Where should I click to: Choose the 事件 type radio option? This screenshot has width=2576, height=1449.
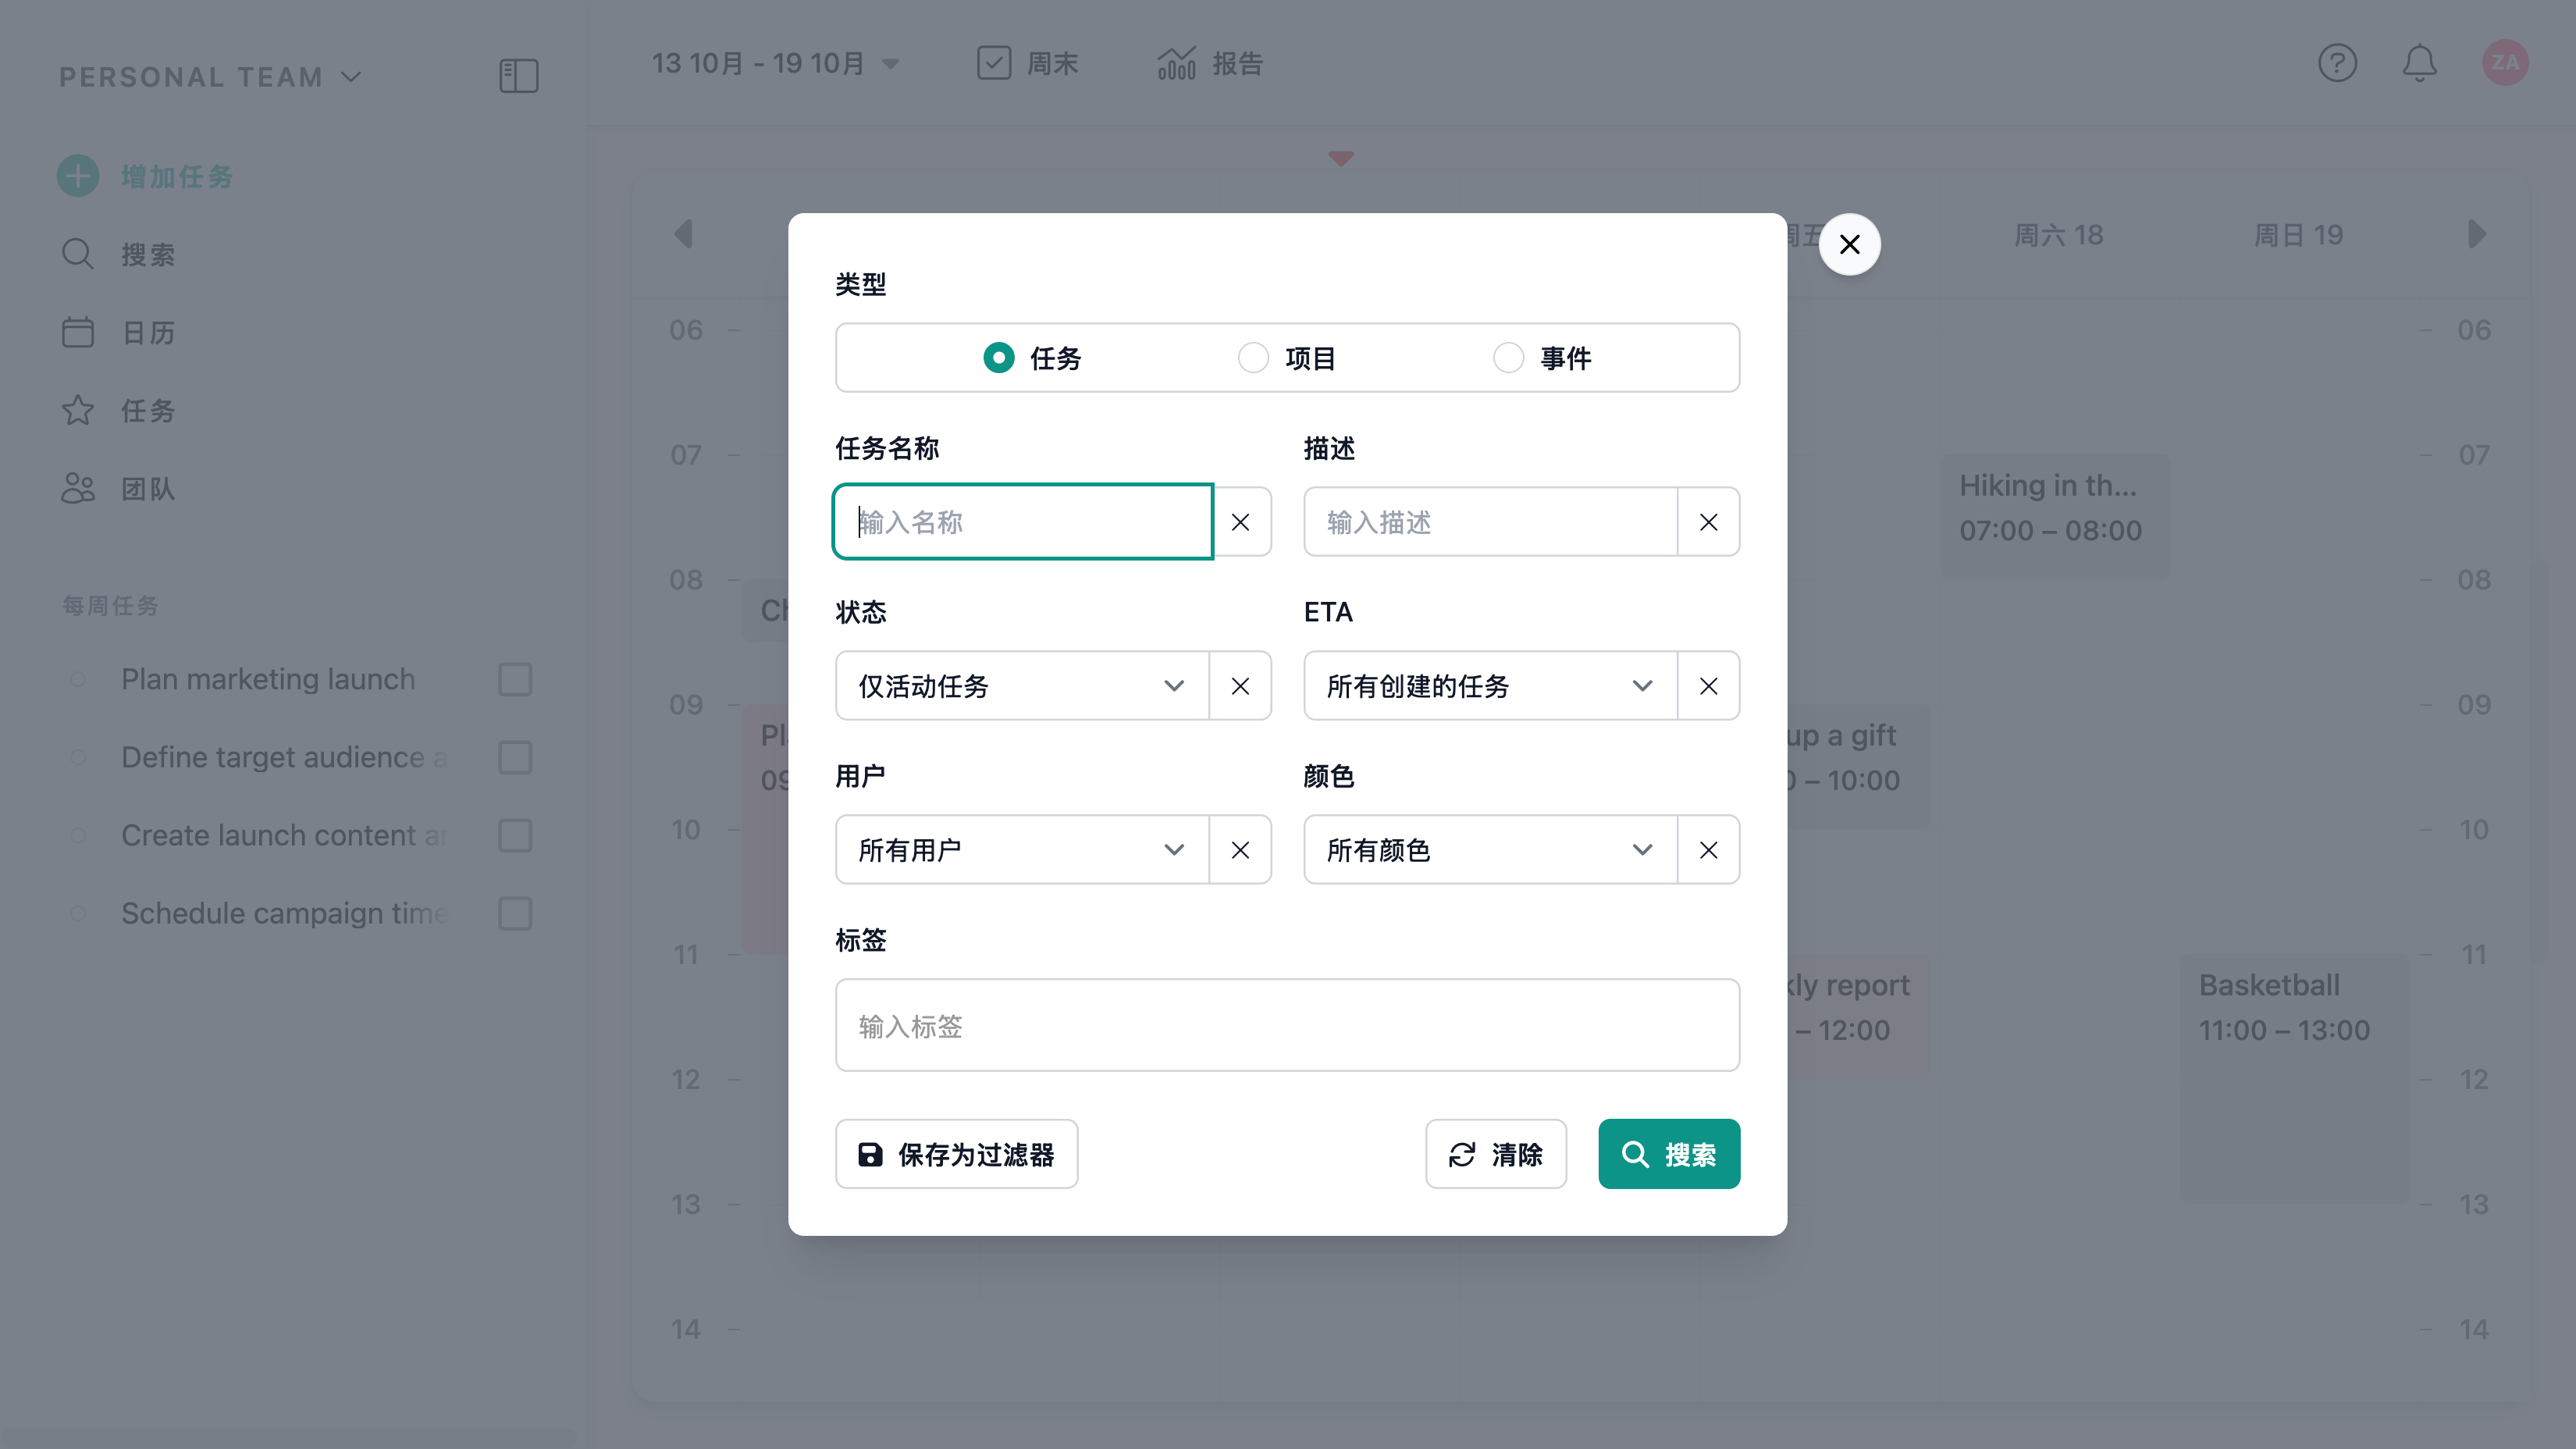pos(1508,358)
